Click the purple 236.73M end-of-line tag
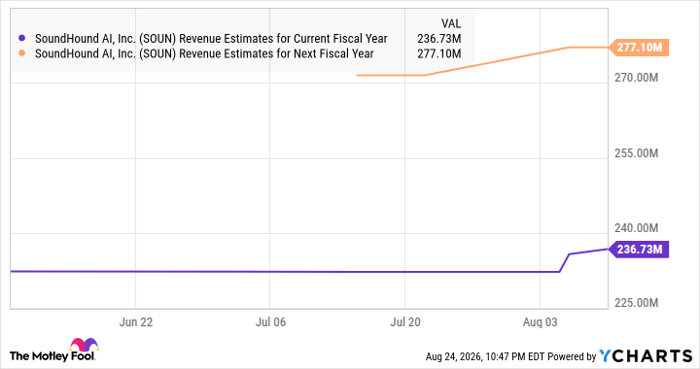Viewport: 700px width, 369px height. point(639,249)
